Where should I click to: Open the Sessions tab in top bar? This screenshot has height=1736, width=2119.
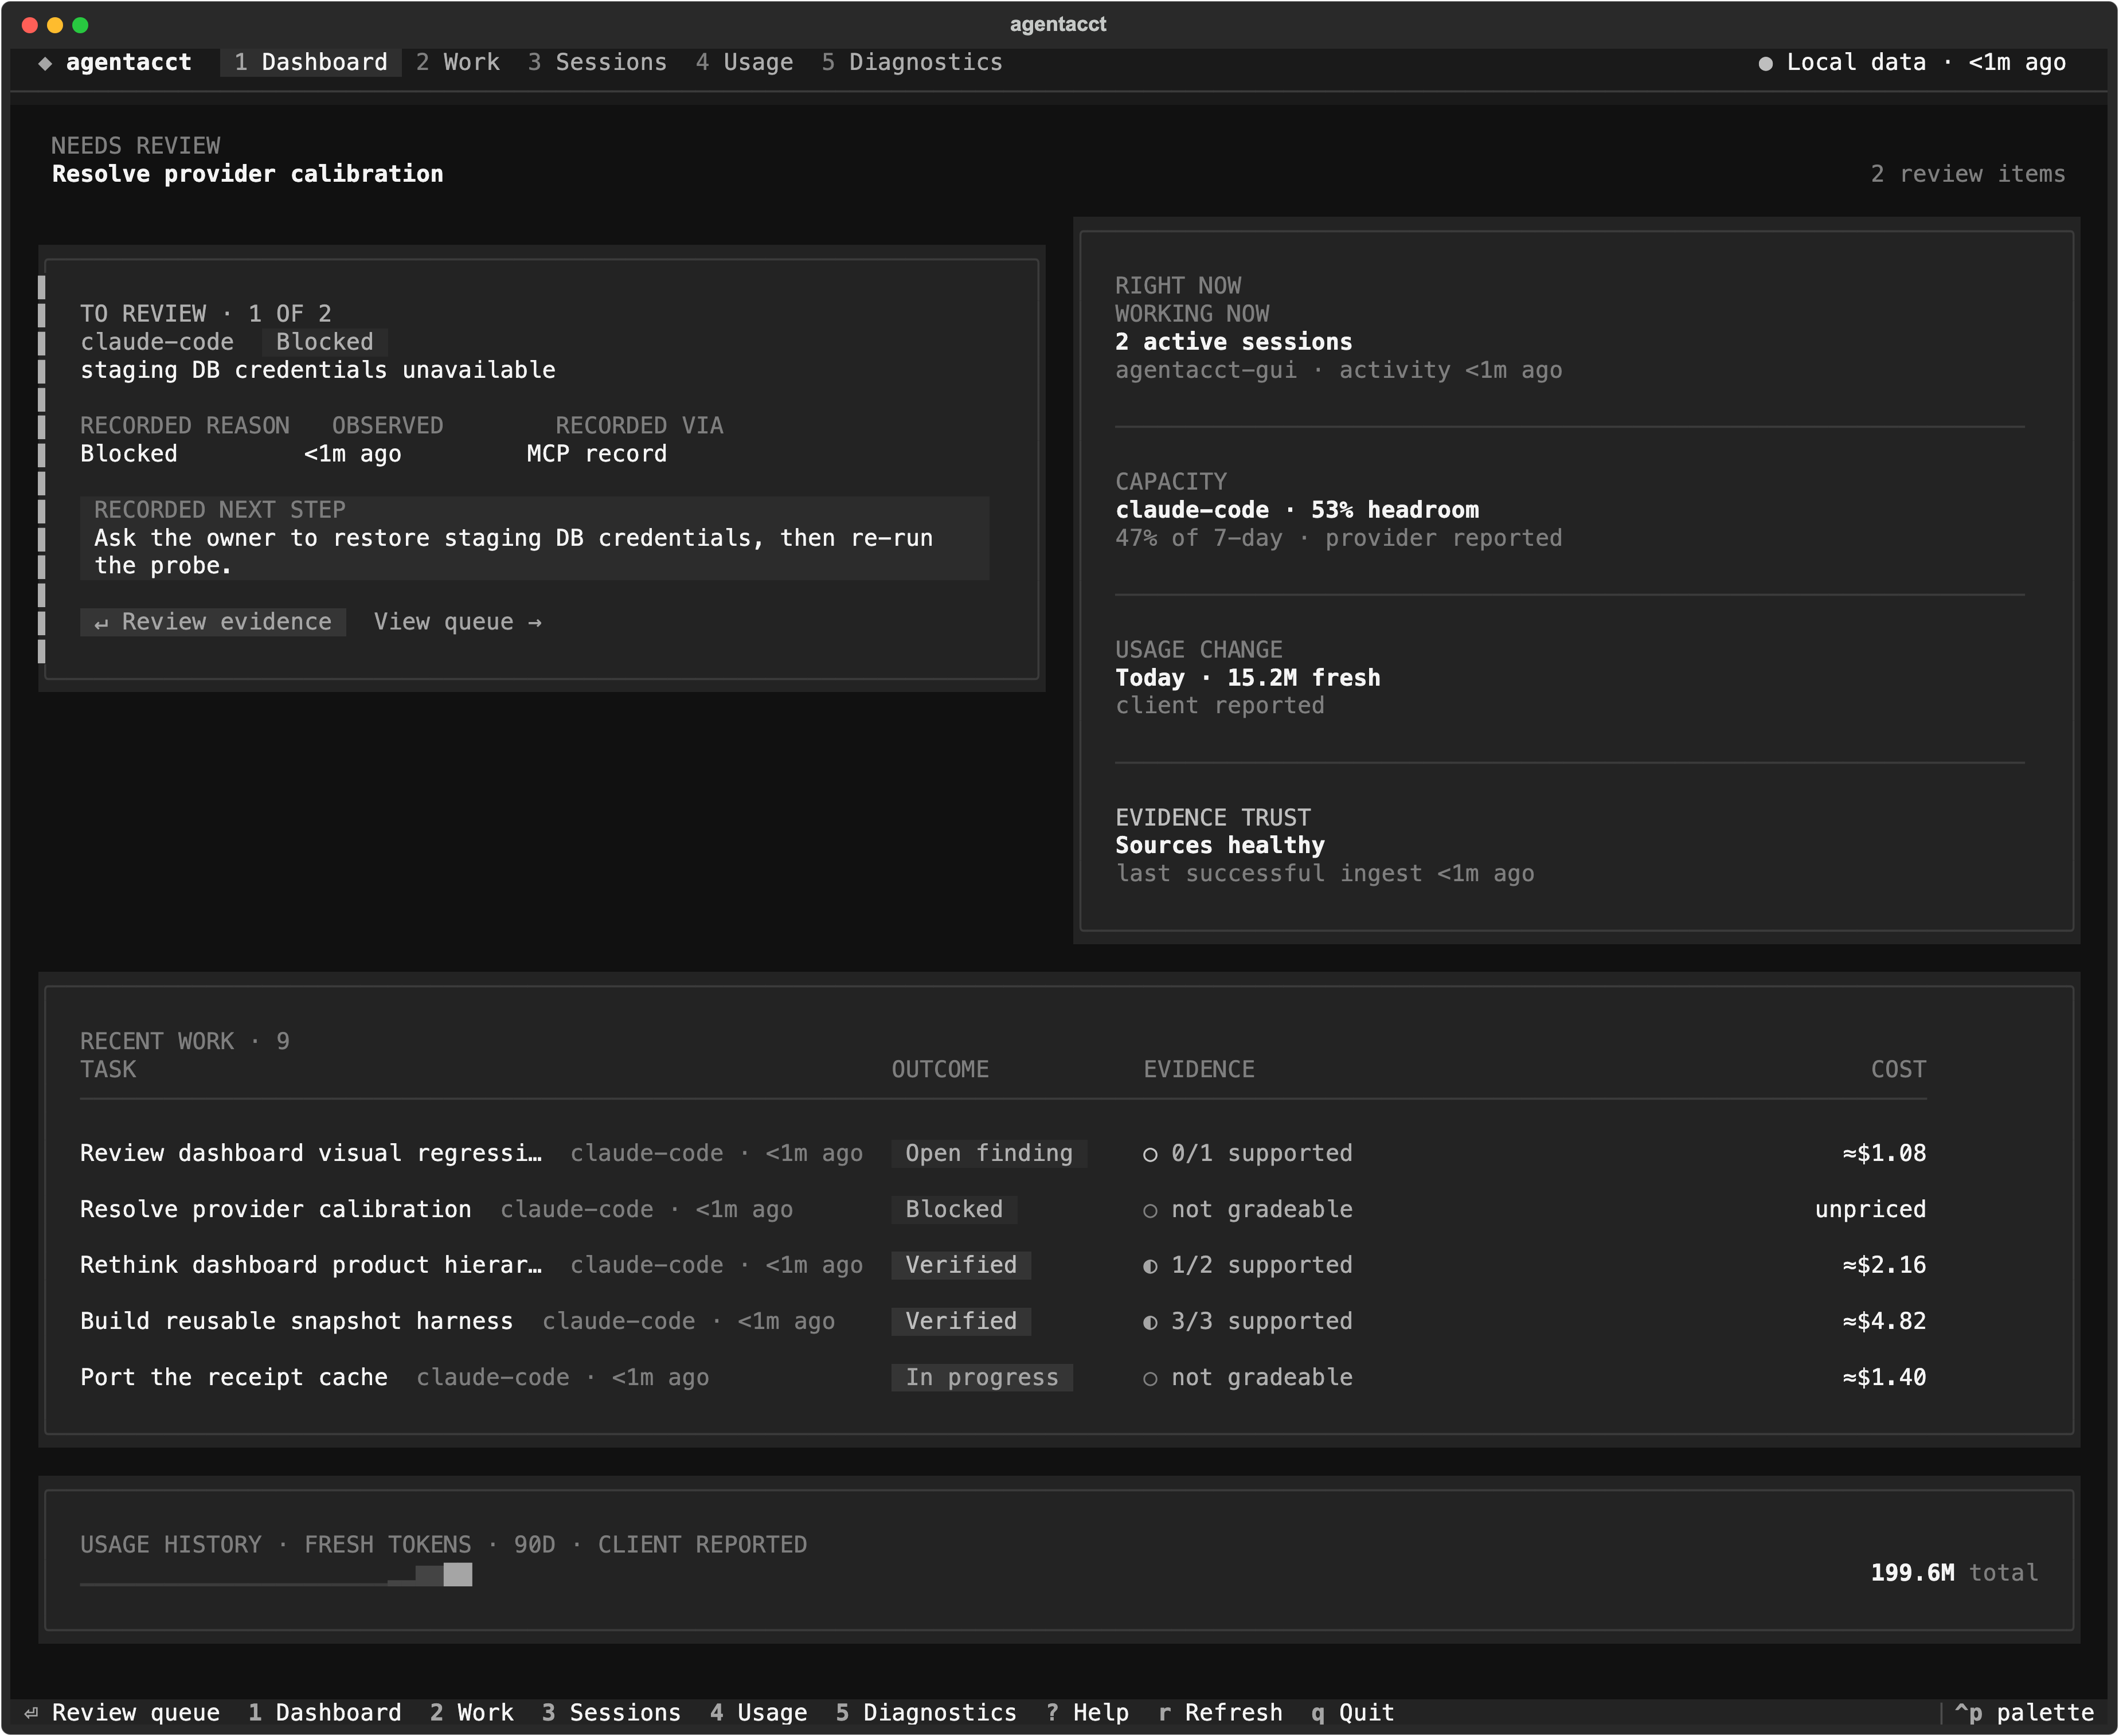[597, 62]
